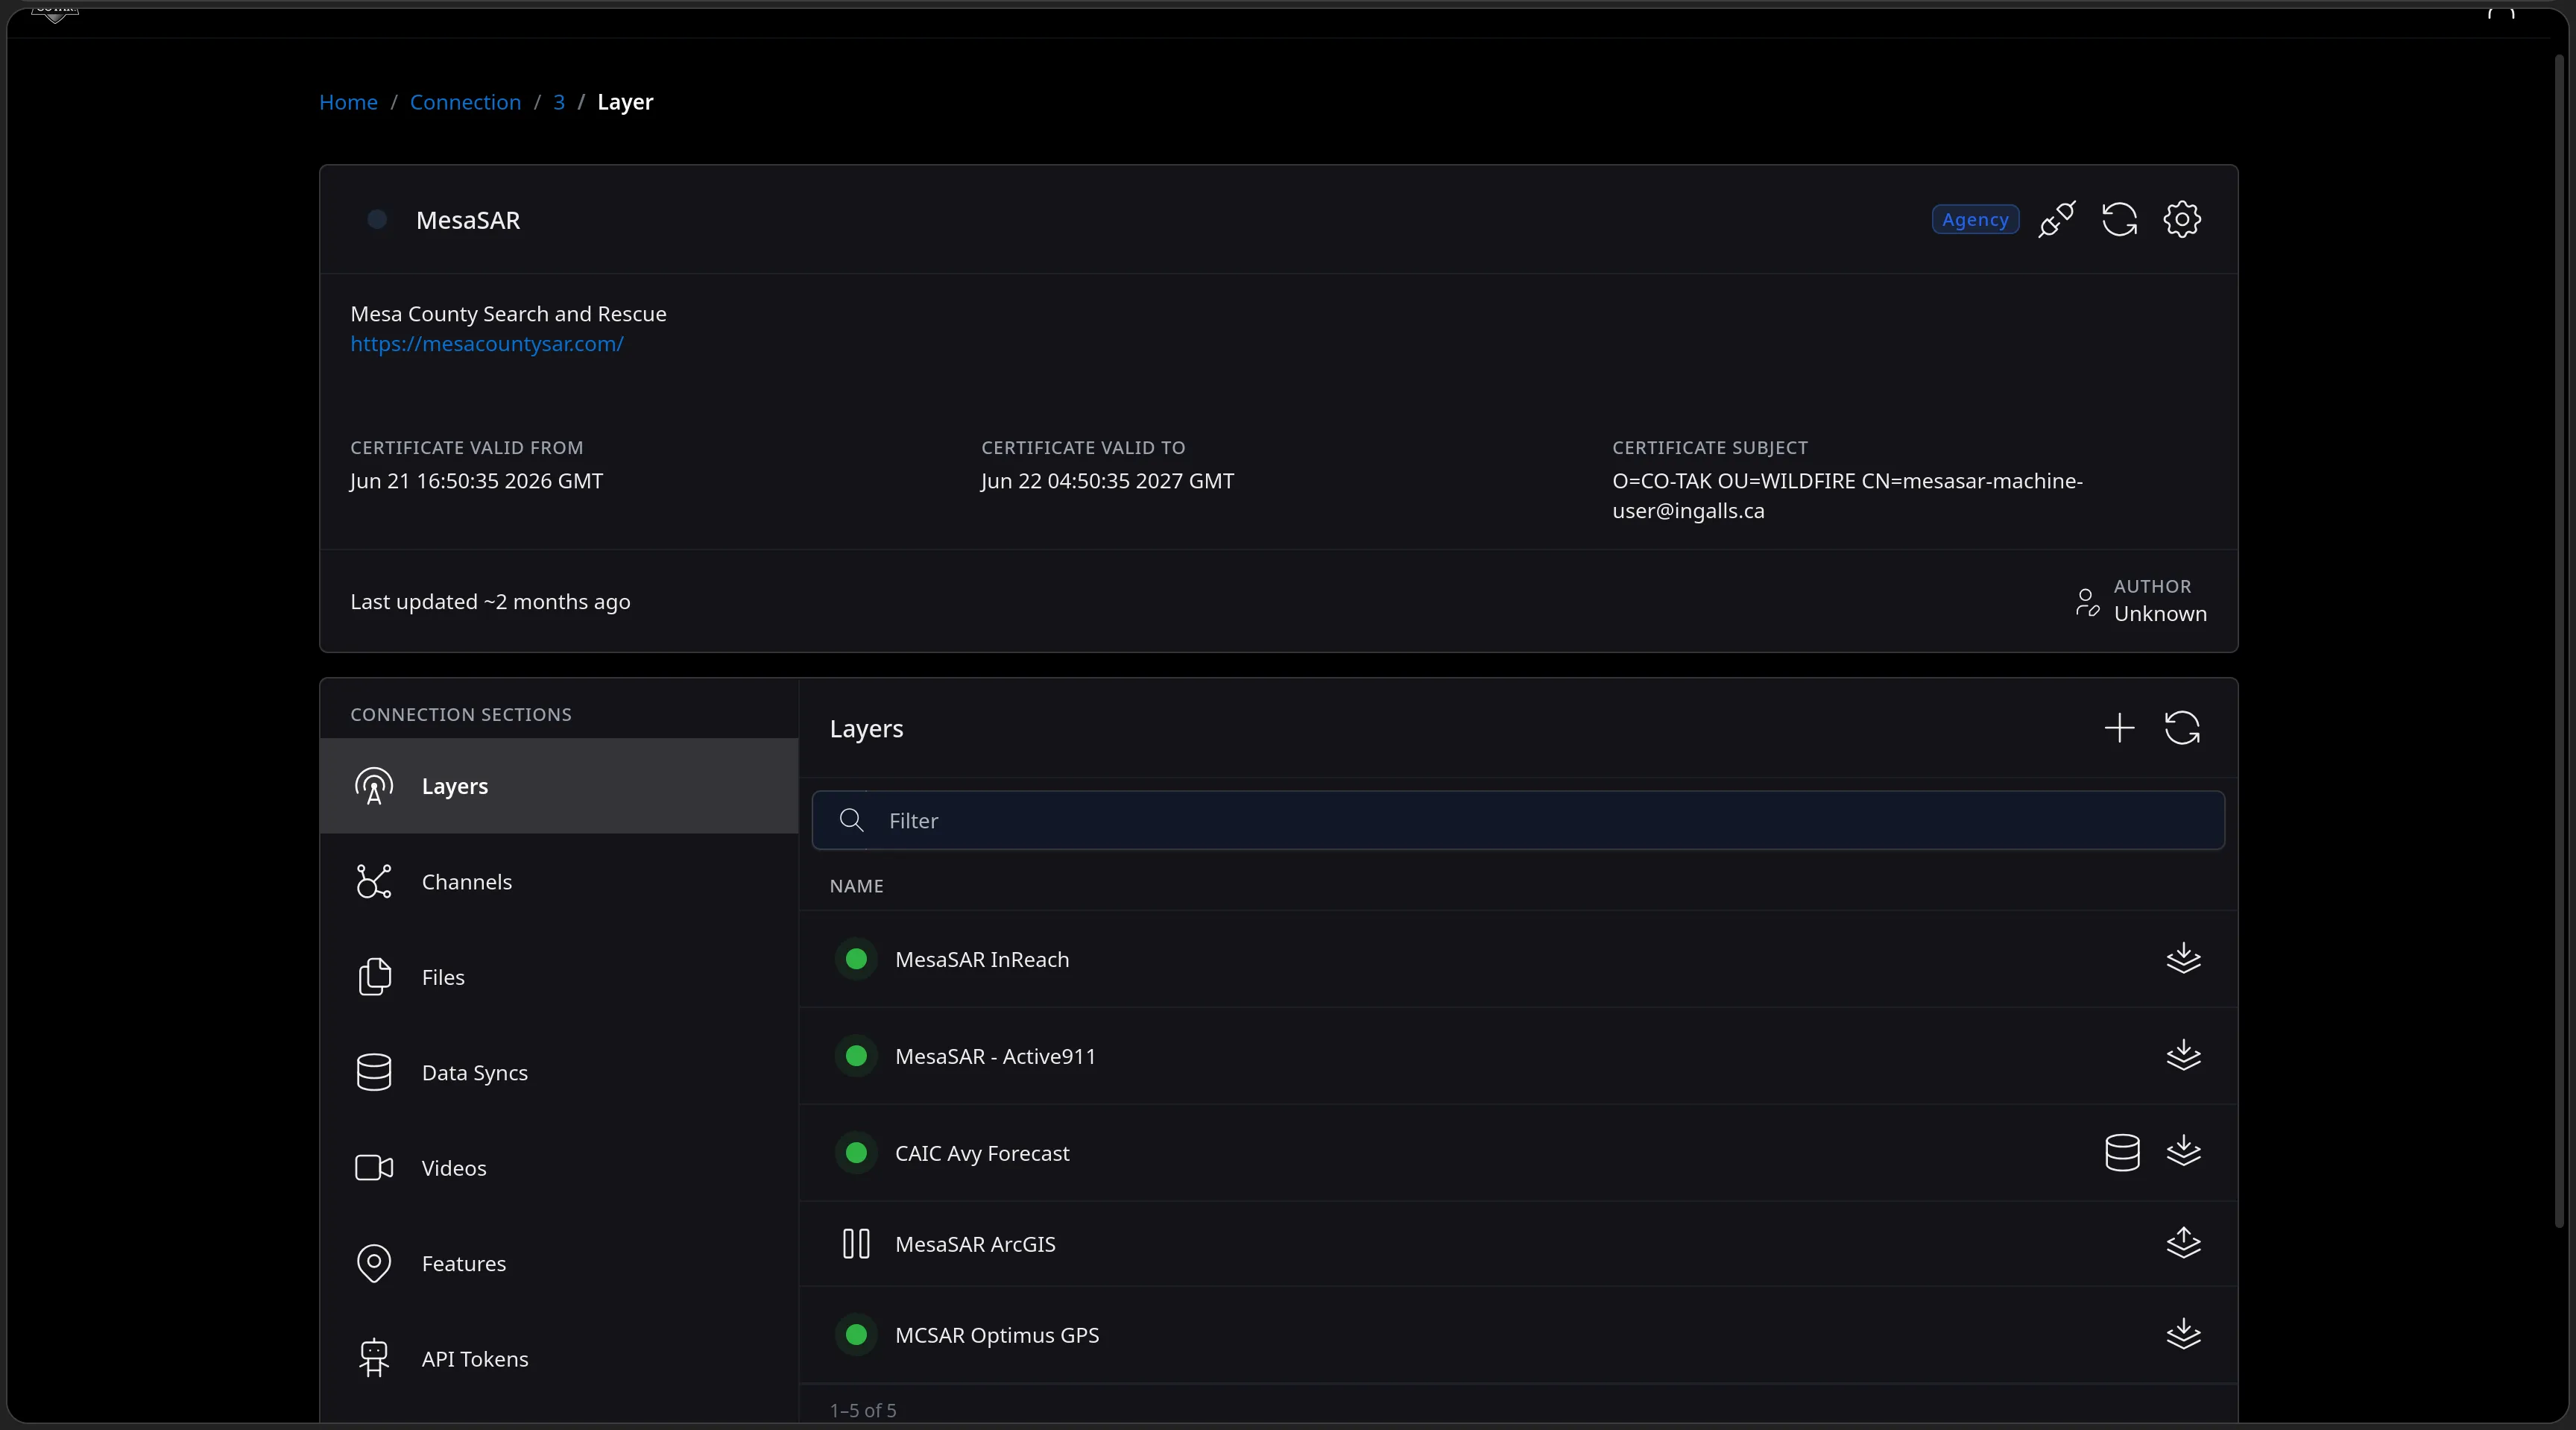Refresh the Layers list

[x=2182, y=728]
